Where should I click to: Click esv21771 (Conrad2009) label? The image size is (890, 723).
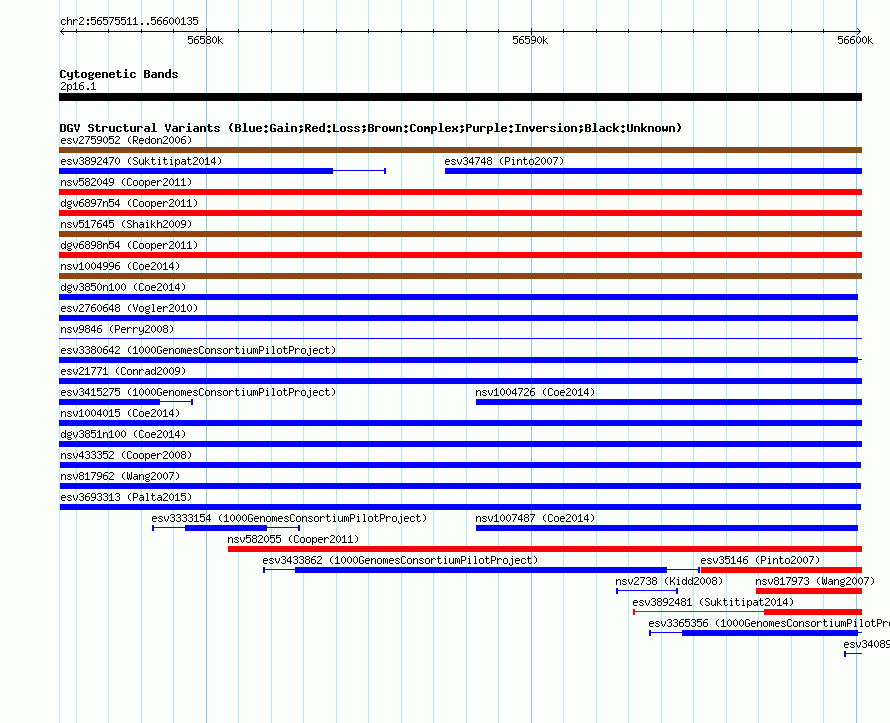pyautogui.click(x=123, y=371)
